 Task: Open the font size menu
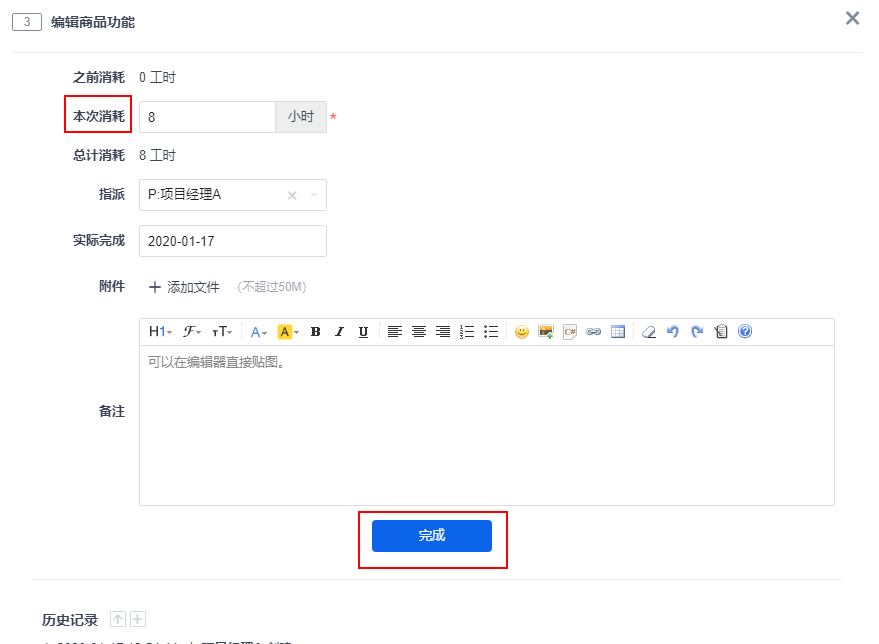222,332
